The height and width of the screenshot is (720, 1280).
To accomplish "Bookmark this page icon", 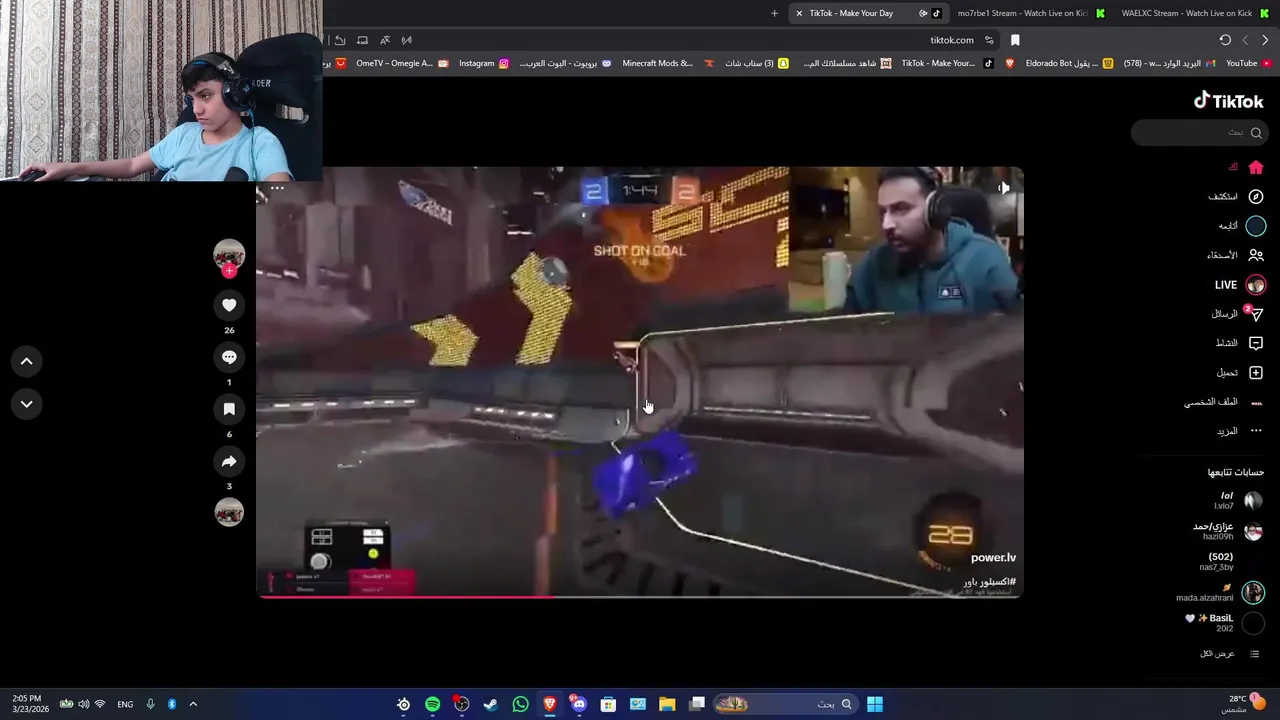I will pos(1015,40).
